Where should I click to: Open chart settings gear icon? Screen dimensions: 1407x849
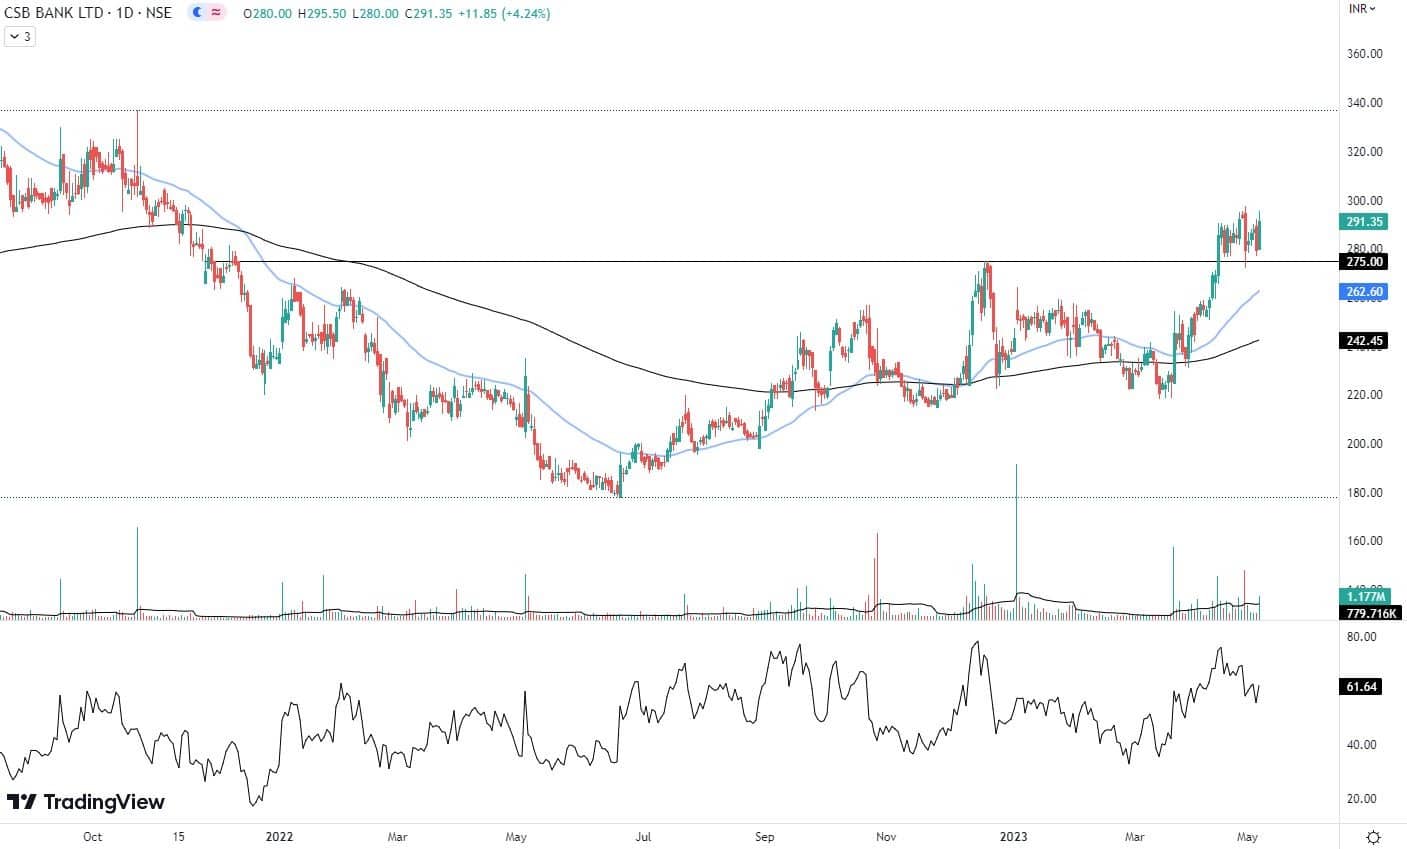1374,836
